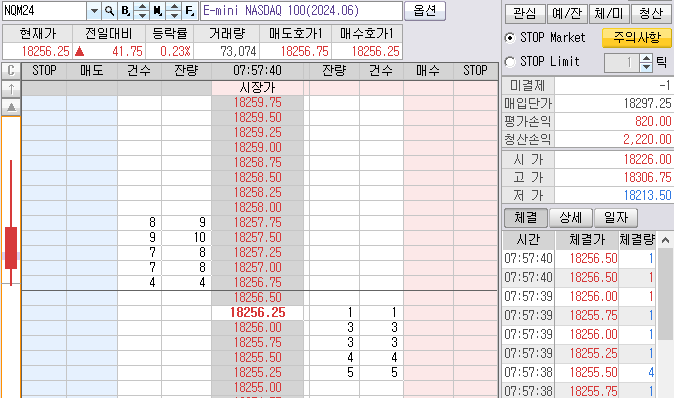Select the STOP Limit radio button
Viewport: 674px width, 398px height.
(510, 62)
